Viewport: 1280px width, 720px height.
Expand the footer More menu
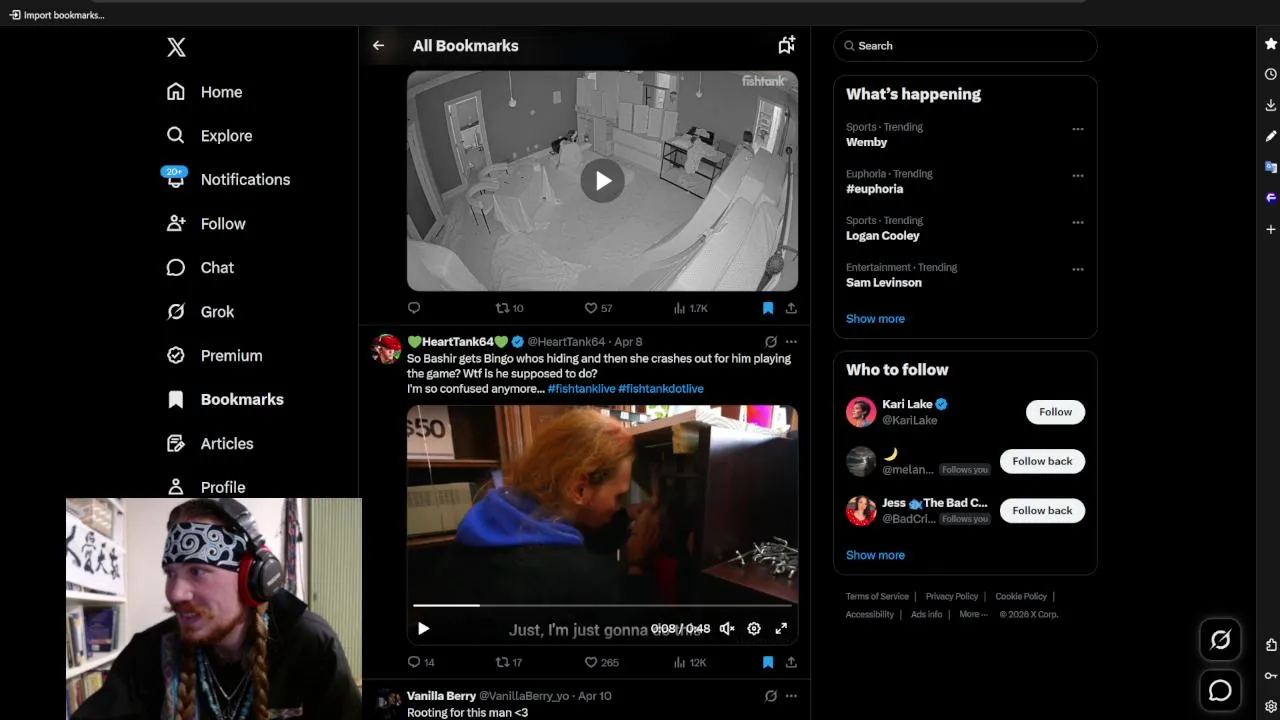[x=973, y=614]
